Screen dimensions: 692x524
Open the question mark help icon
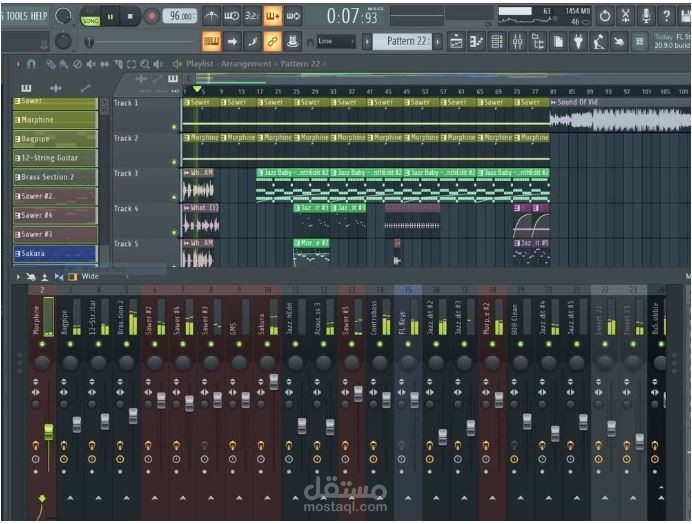click(x=666, y=16)
